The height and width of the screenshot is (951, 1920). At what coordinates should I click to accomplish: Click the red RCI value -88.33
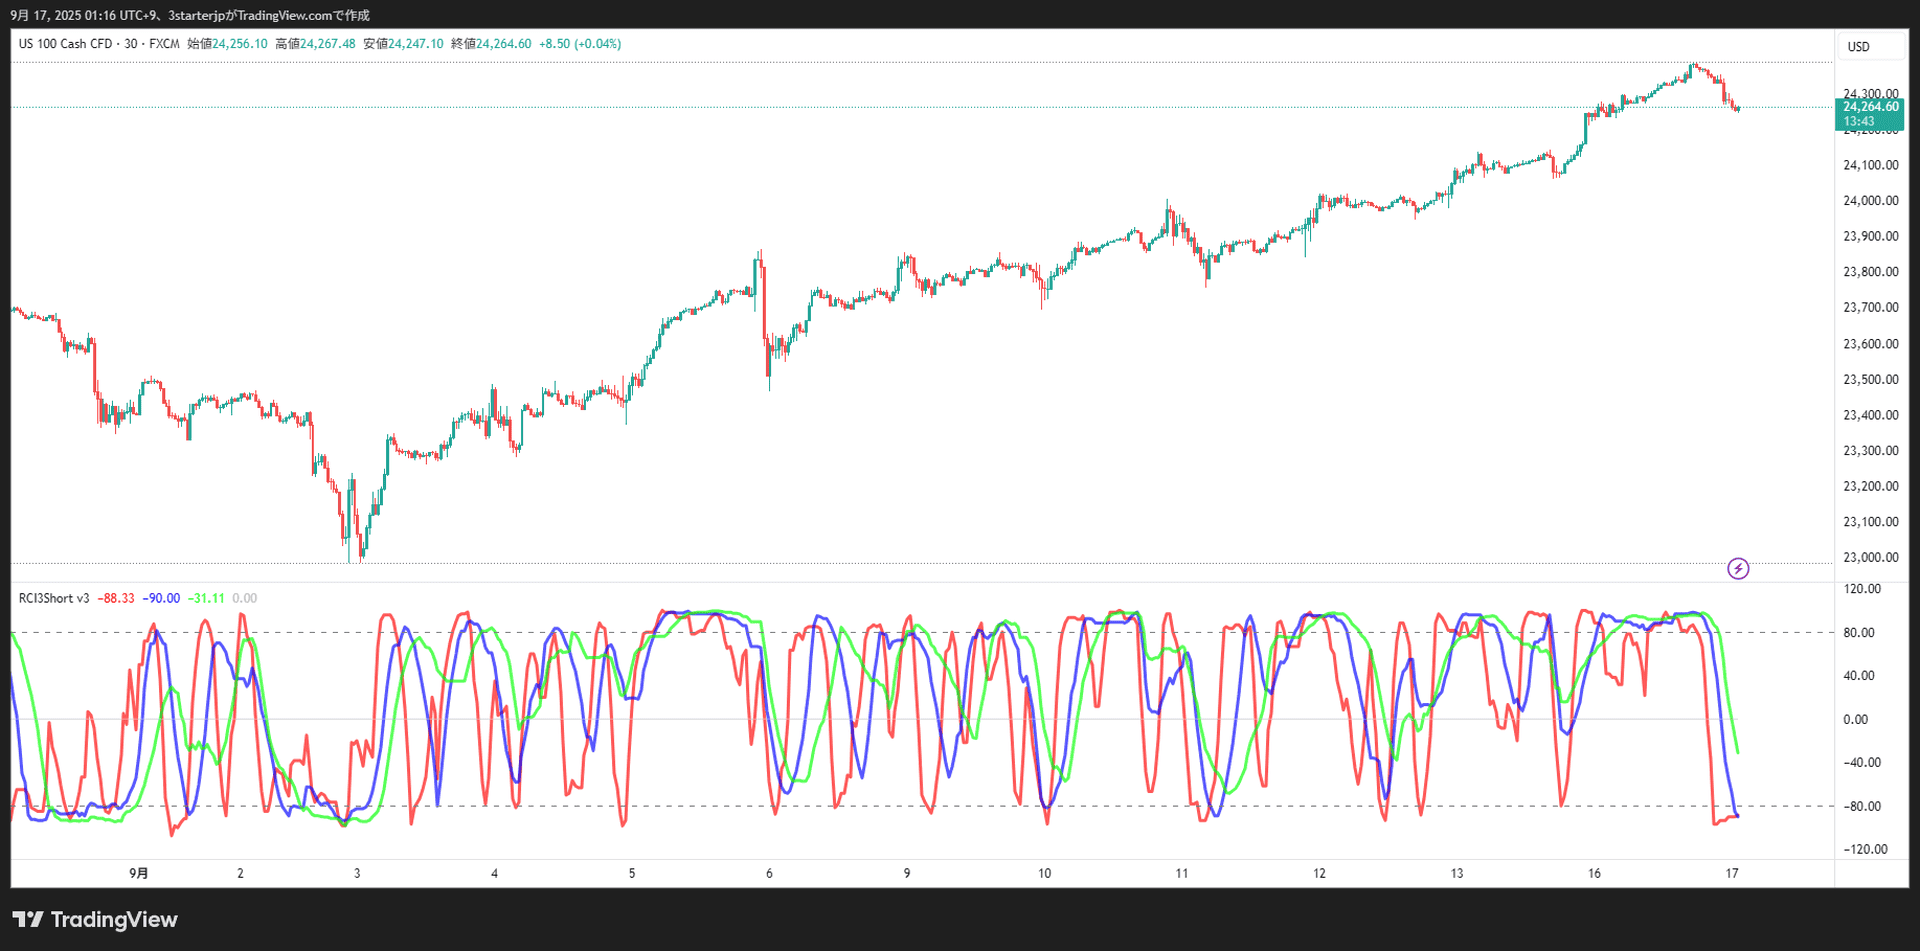(x=116, y=598)
